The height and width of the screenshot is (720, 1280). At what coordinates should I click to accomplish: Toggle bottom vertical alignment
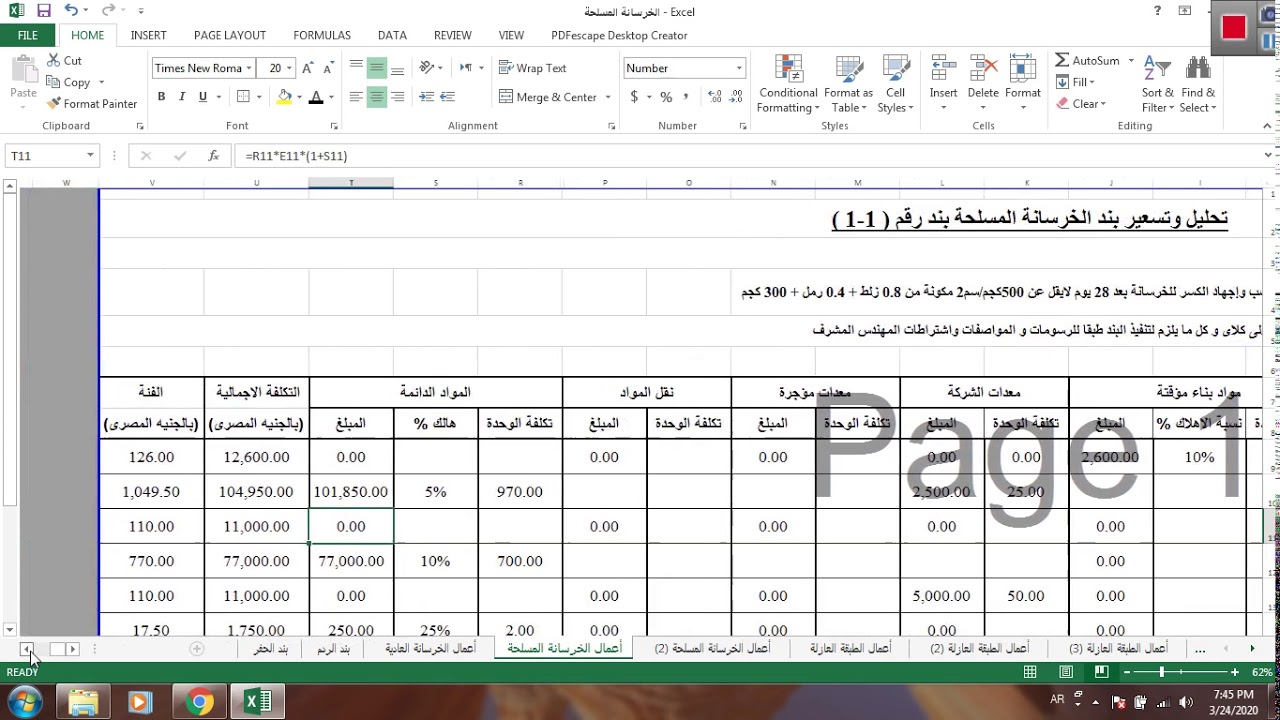coord(397,68)
